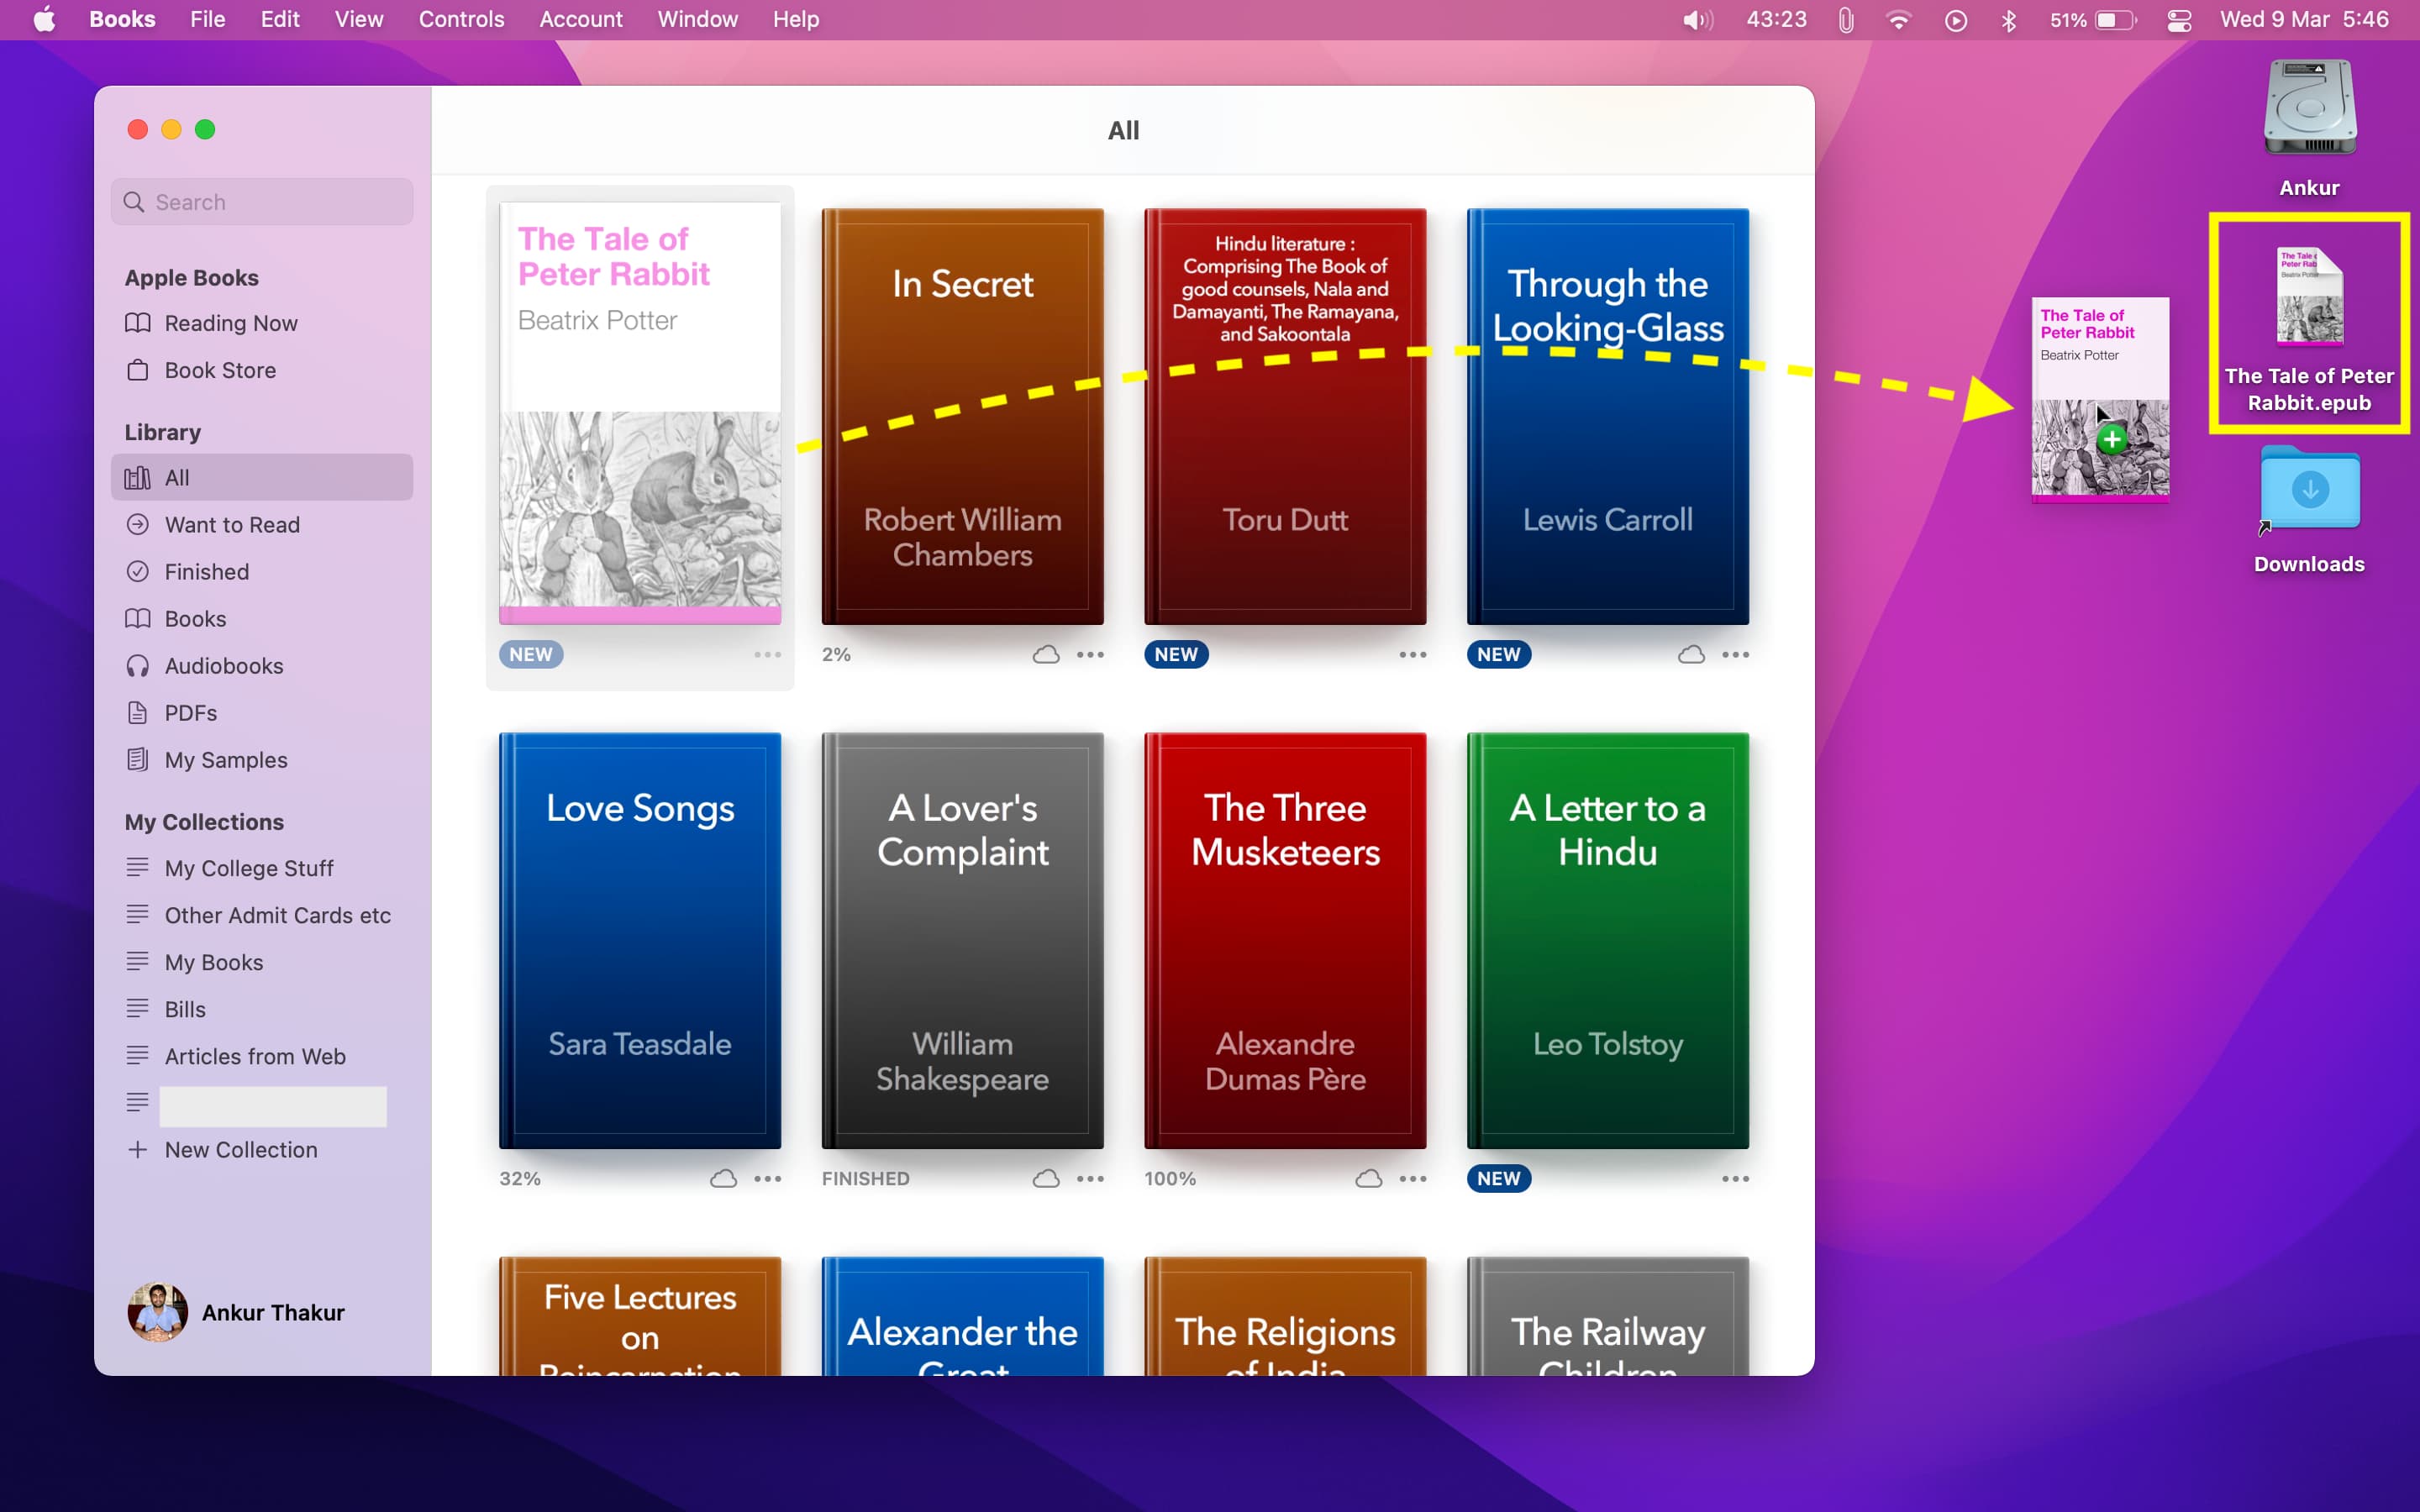Screen dimensions: 2420x1512
Task: Open the three-dot menu under In Secret
Action: click(x=1090, y=654)
